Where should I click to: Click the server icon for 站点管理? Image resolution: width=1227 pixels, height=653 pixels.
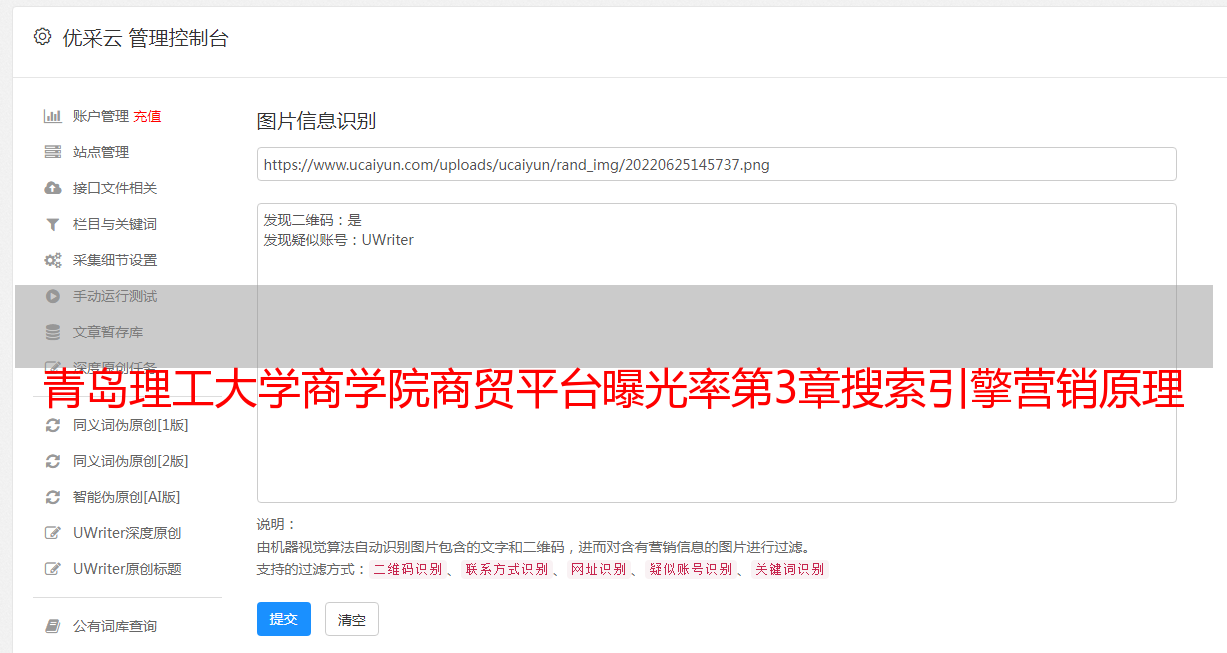[x=52, y=152]
